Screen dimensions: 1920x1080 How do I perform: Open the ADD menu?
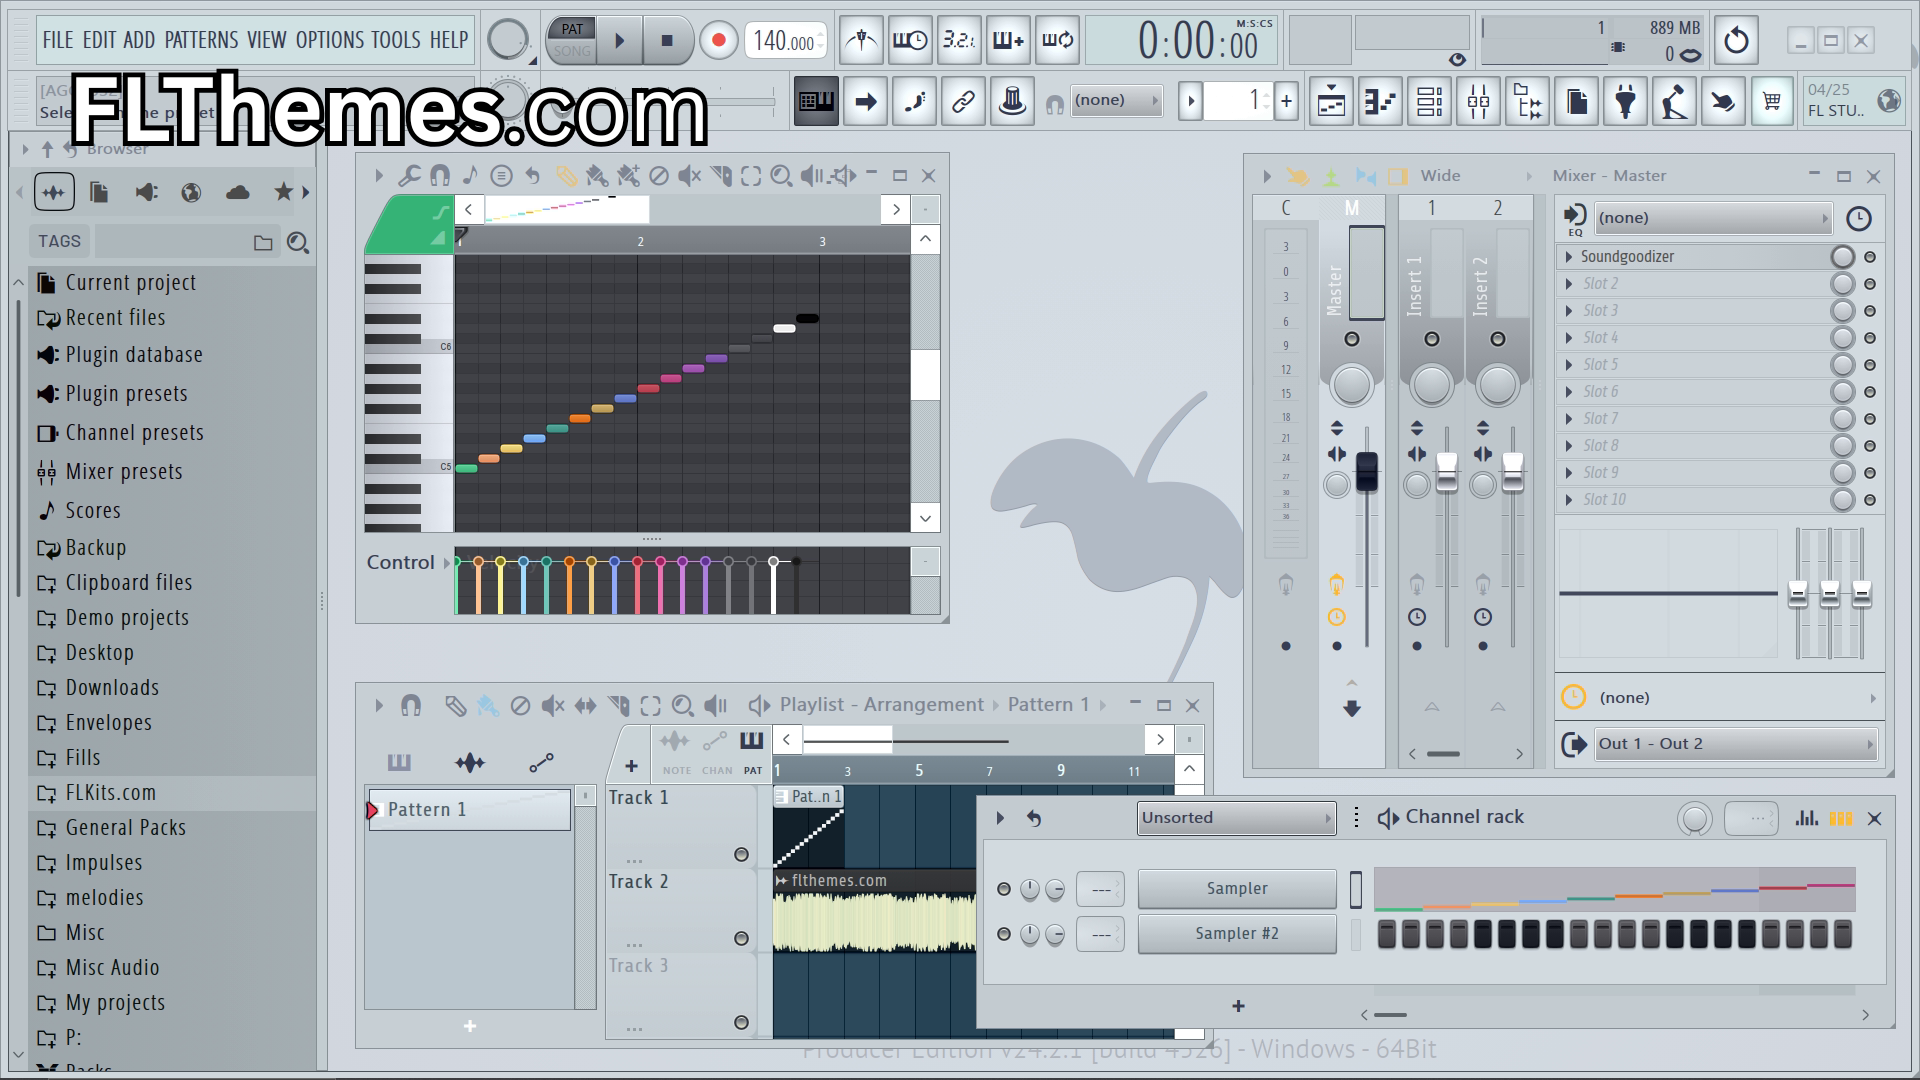(139, 40)
